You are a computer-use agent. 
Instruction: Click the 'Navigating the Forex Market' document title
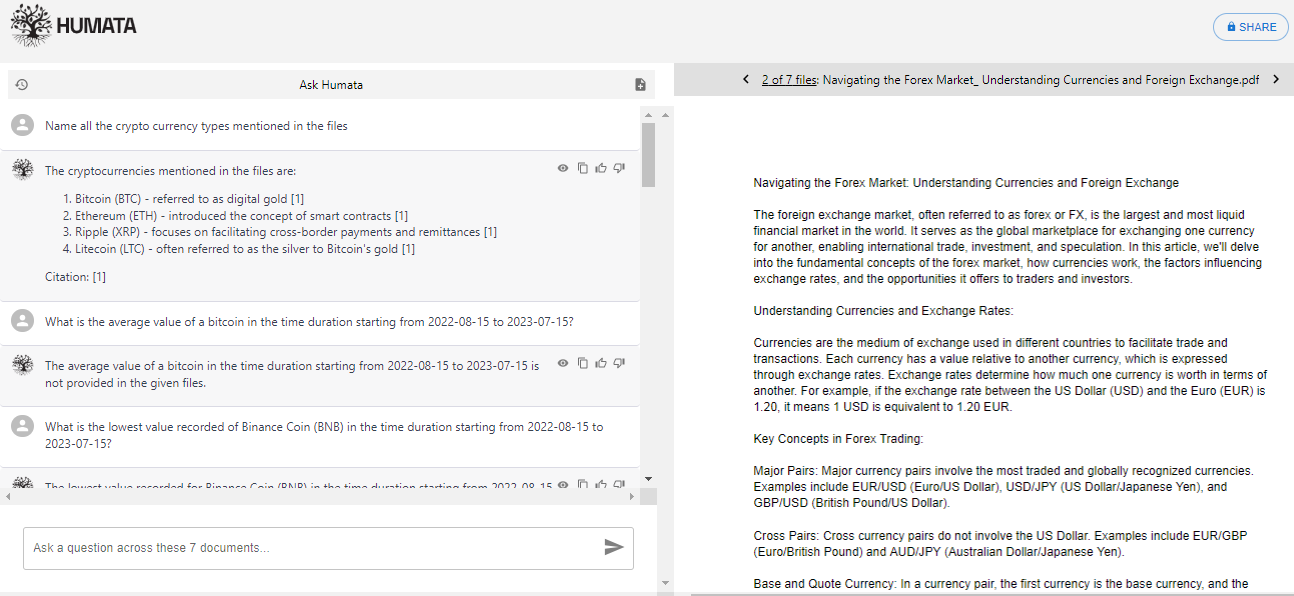coord(966,183)
